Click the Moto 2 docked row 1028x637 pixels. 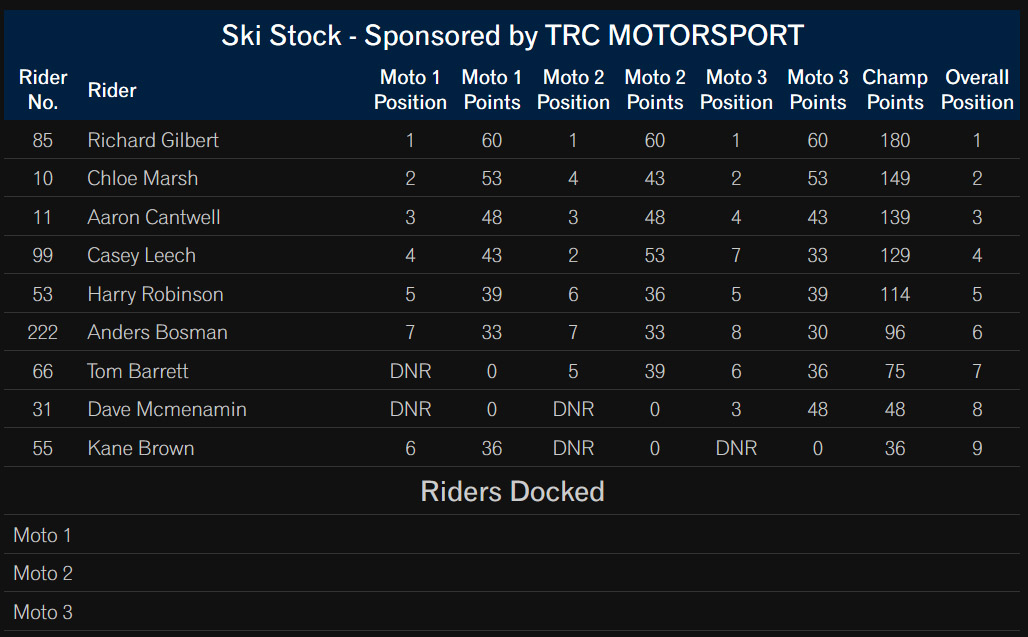pyautogui.click(x=512, y=573)
